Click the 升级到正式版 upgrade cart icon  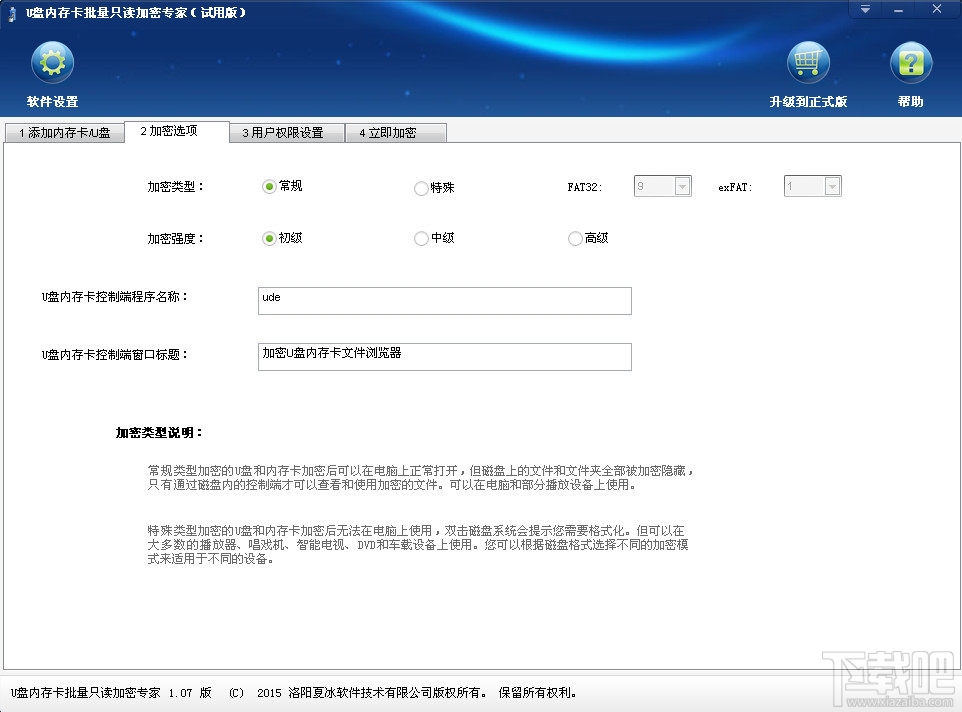click(x=810, y=62)
